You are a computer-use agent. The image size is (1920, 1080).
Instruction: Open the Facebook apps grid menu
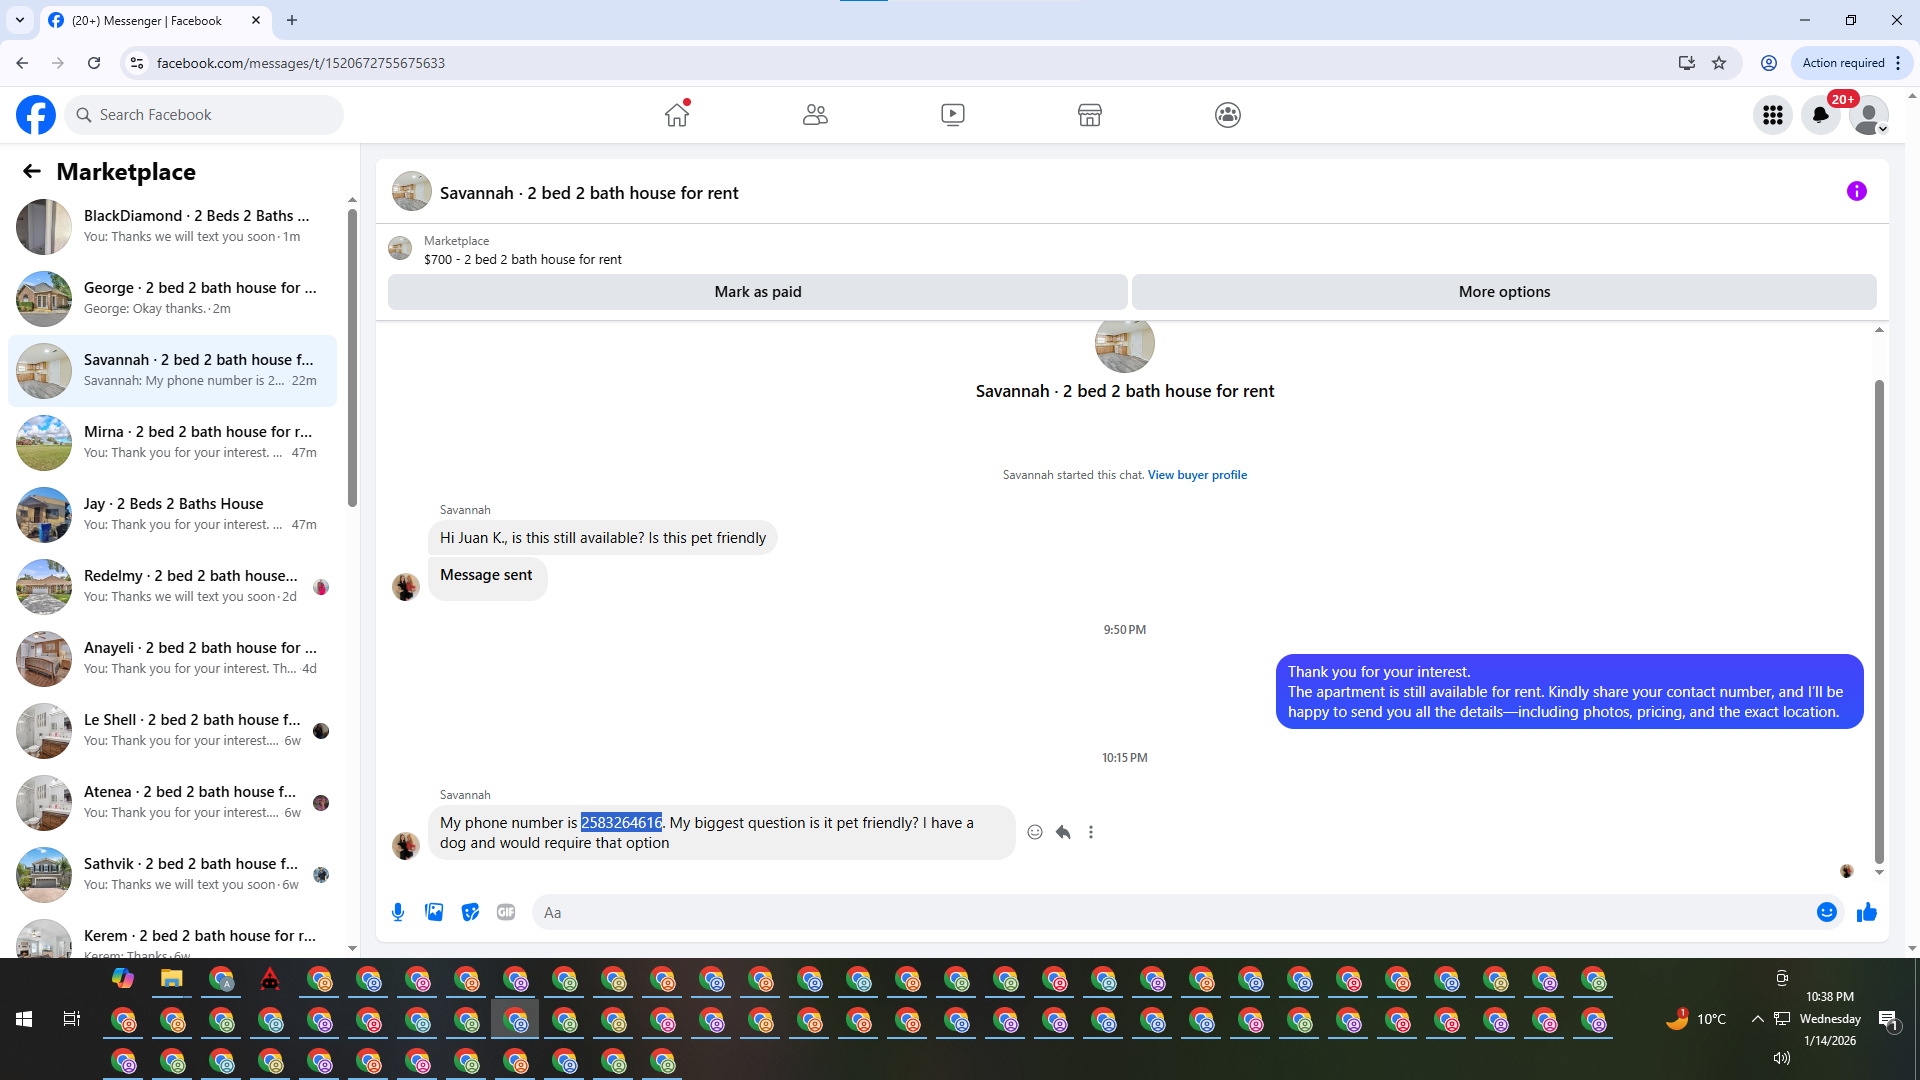1773,116
